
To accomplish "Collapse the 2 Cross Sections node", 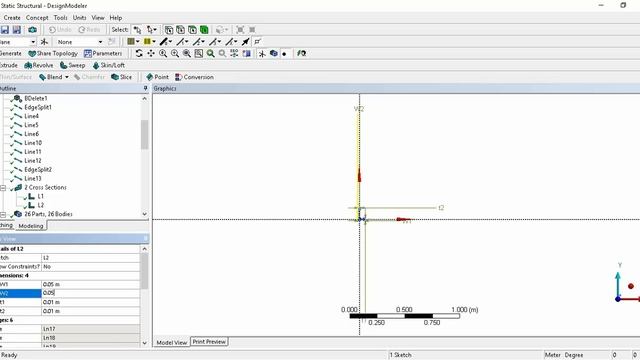I will pos(3,188).
